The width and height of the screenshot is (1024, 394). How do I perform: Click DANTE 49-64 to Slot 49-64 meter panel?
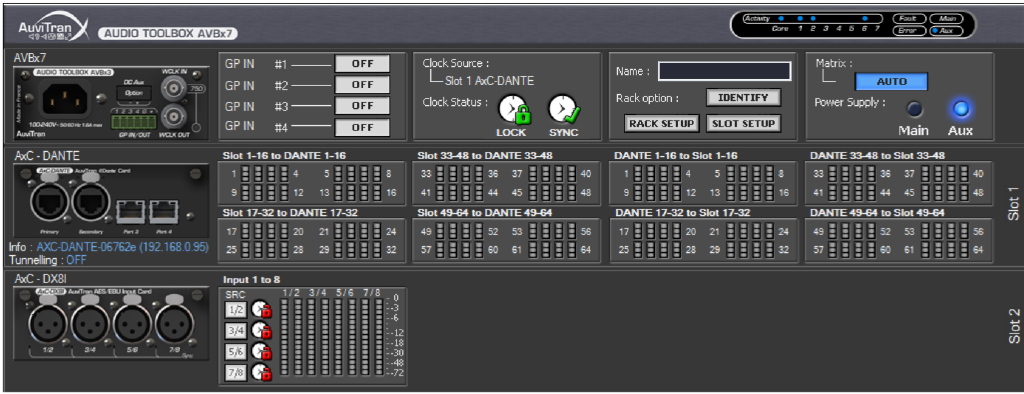tap(899, 241)
